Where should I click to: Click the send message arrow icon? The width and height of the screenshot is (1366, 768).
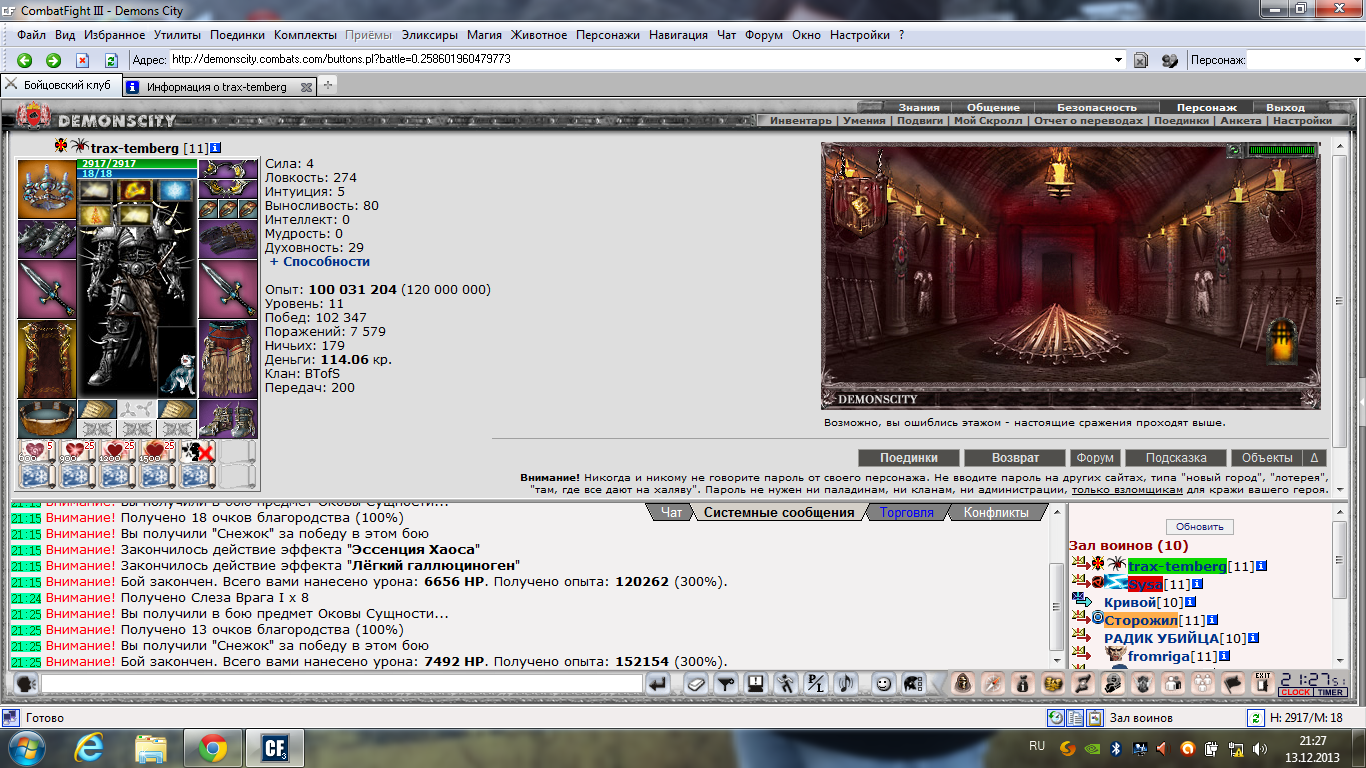pyautogui.click(x=657, y=684)
